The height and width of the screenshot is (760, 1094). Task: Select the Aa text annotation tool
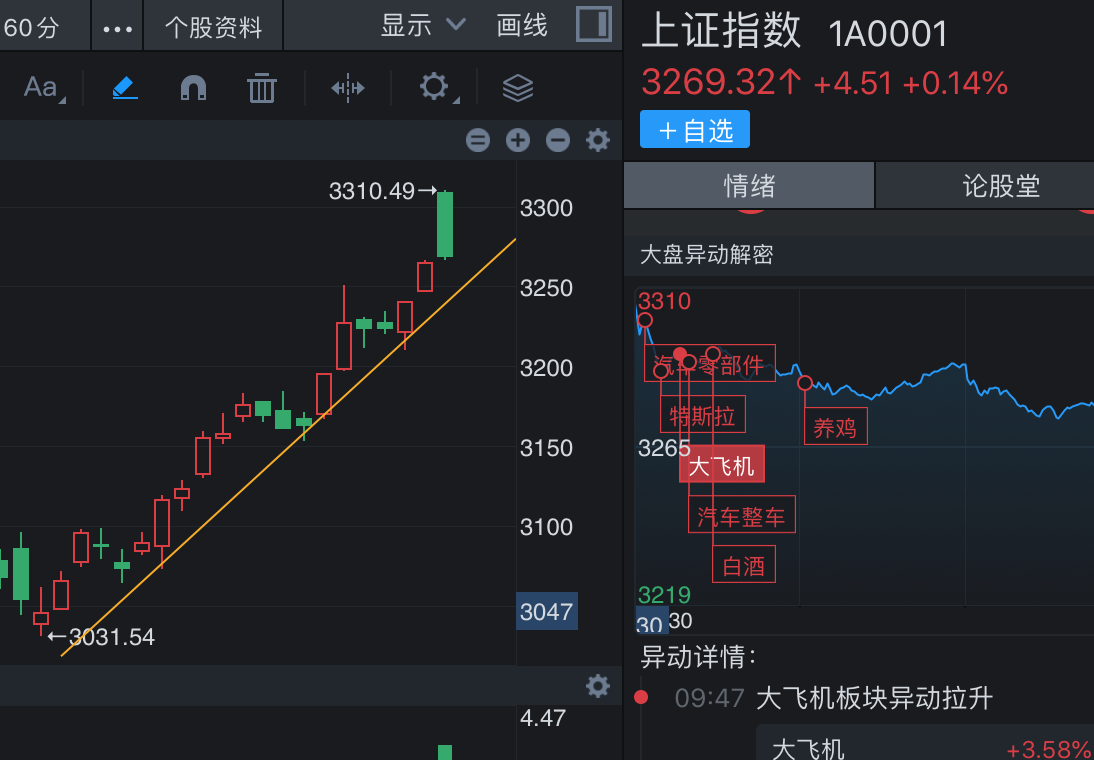(43, 88)
